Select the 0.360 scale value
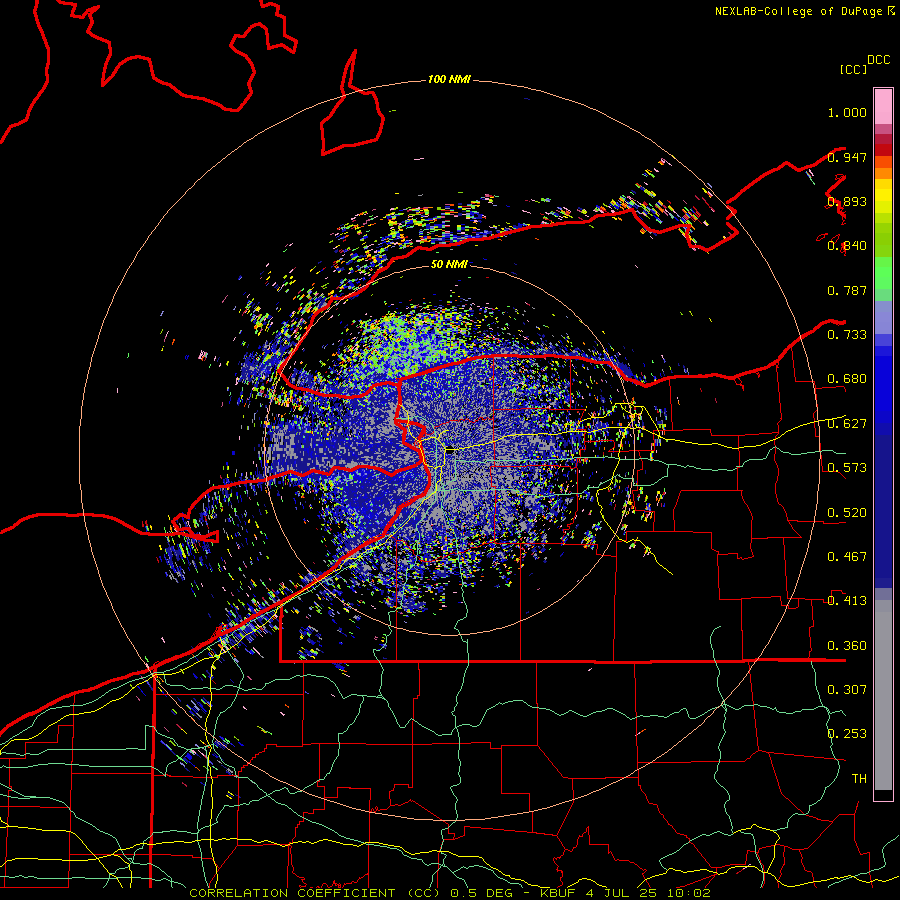Viewport: 900px width, 900px height. click(x=847, y=646)
